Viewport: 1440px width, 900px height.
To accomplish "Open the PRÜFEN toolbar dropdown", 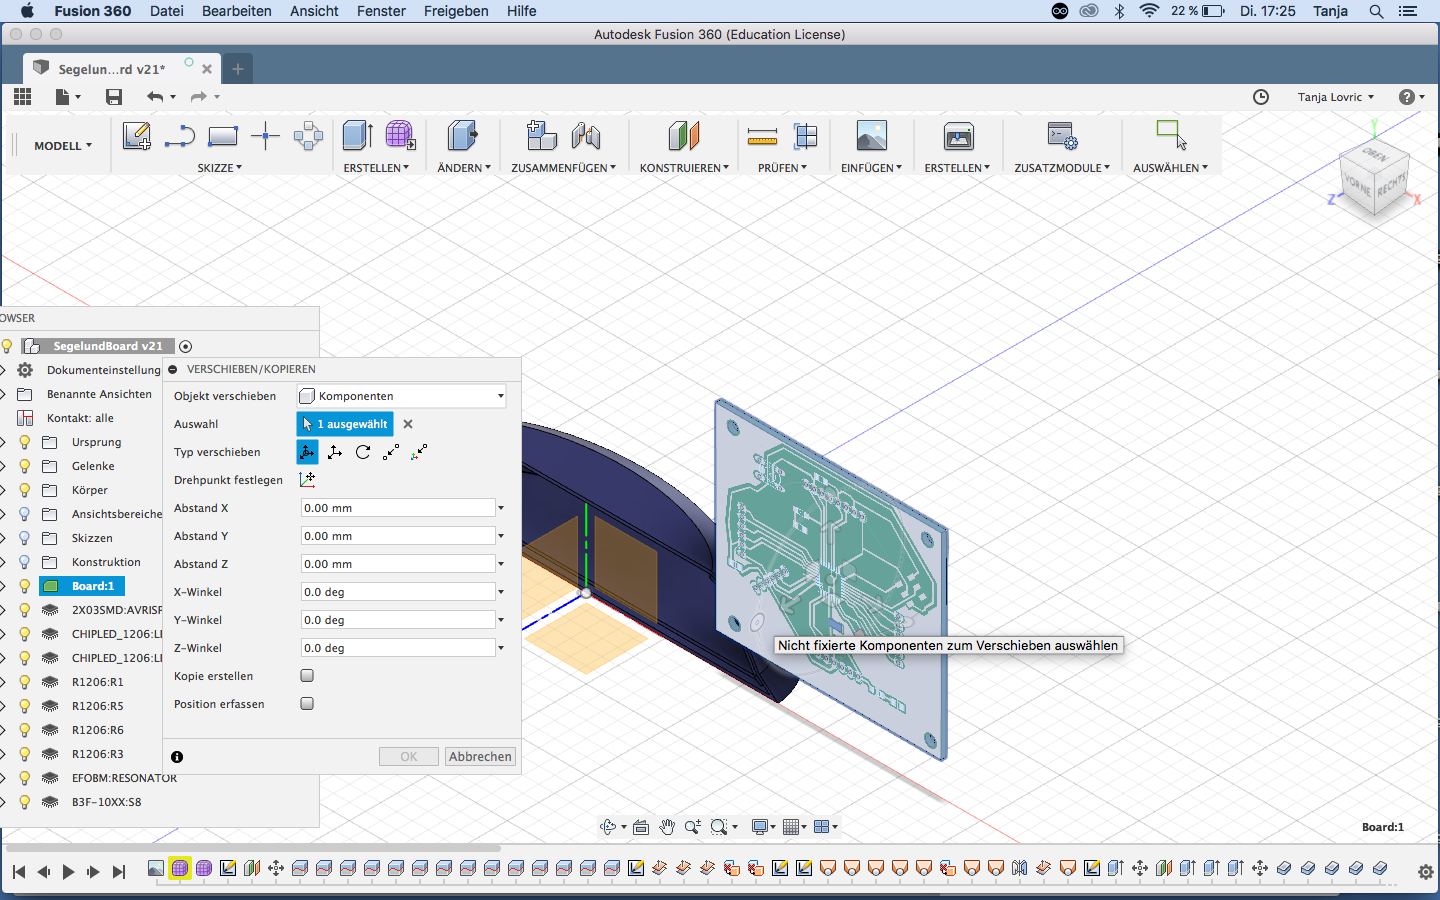I will [782, 168].
